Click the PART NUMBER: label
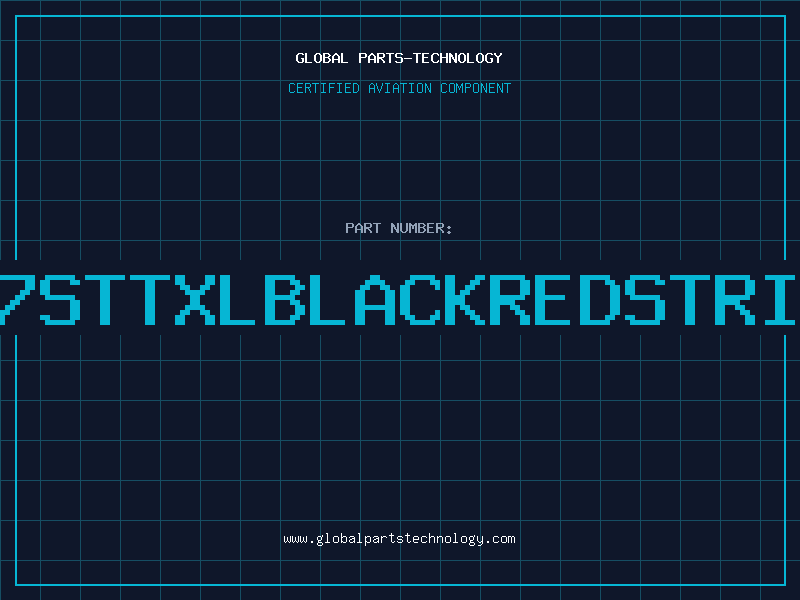The image size is (800, 600). (399, 228)
